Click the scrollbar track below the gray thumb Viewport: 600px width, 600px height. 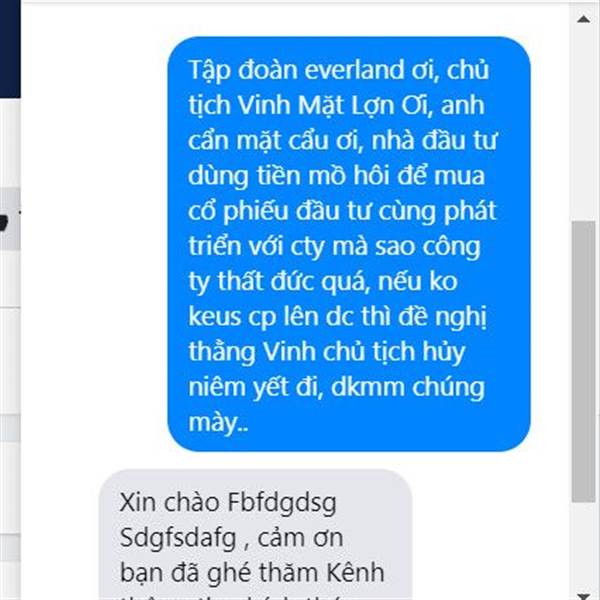point(584,545)
